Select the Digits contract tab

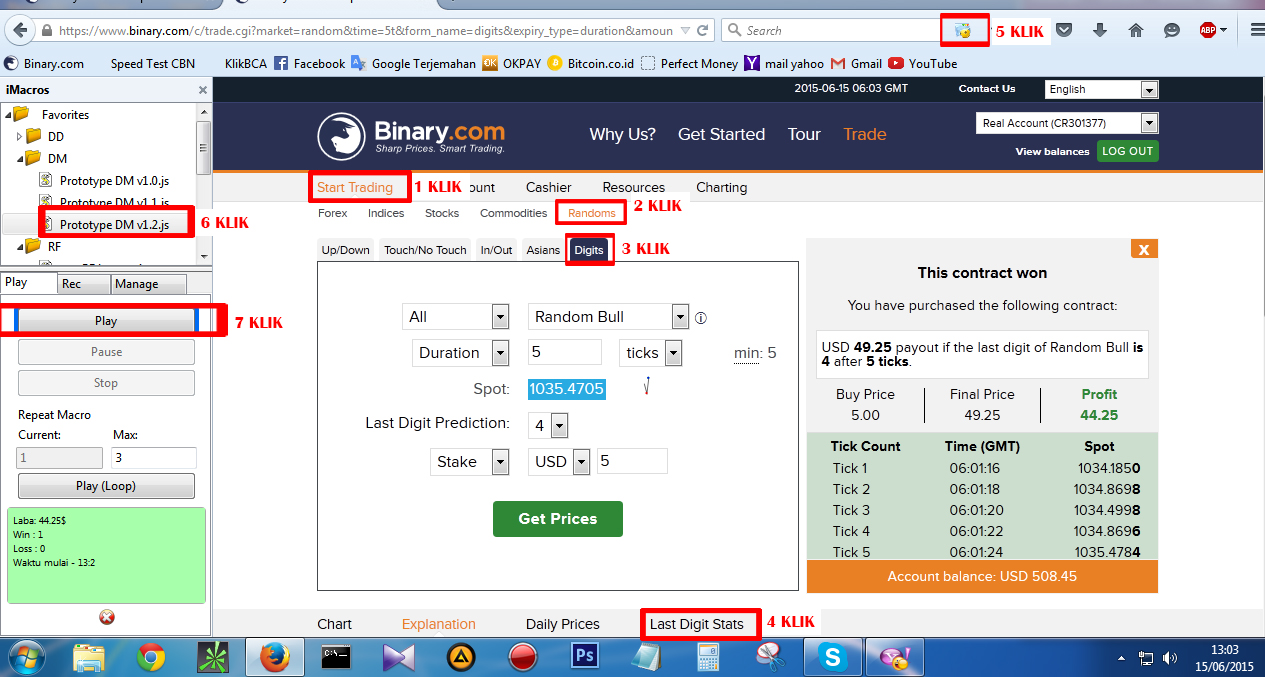589,250
